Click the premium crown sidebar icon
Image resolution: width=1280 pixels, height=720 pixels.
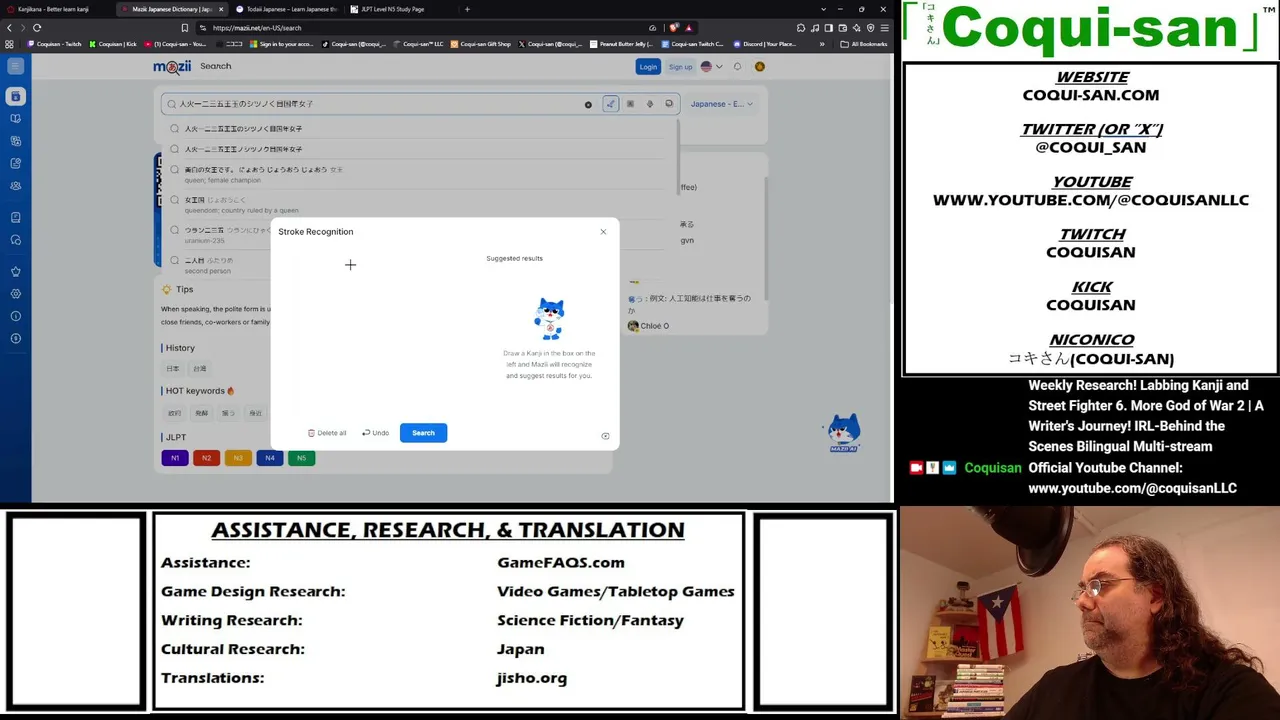pos(15,271)
